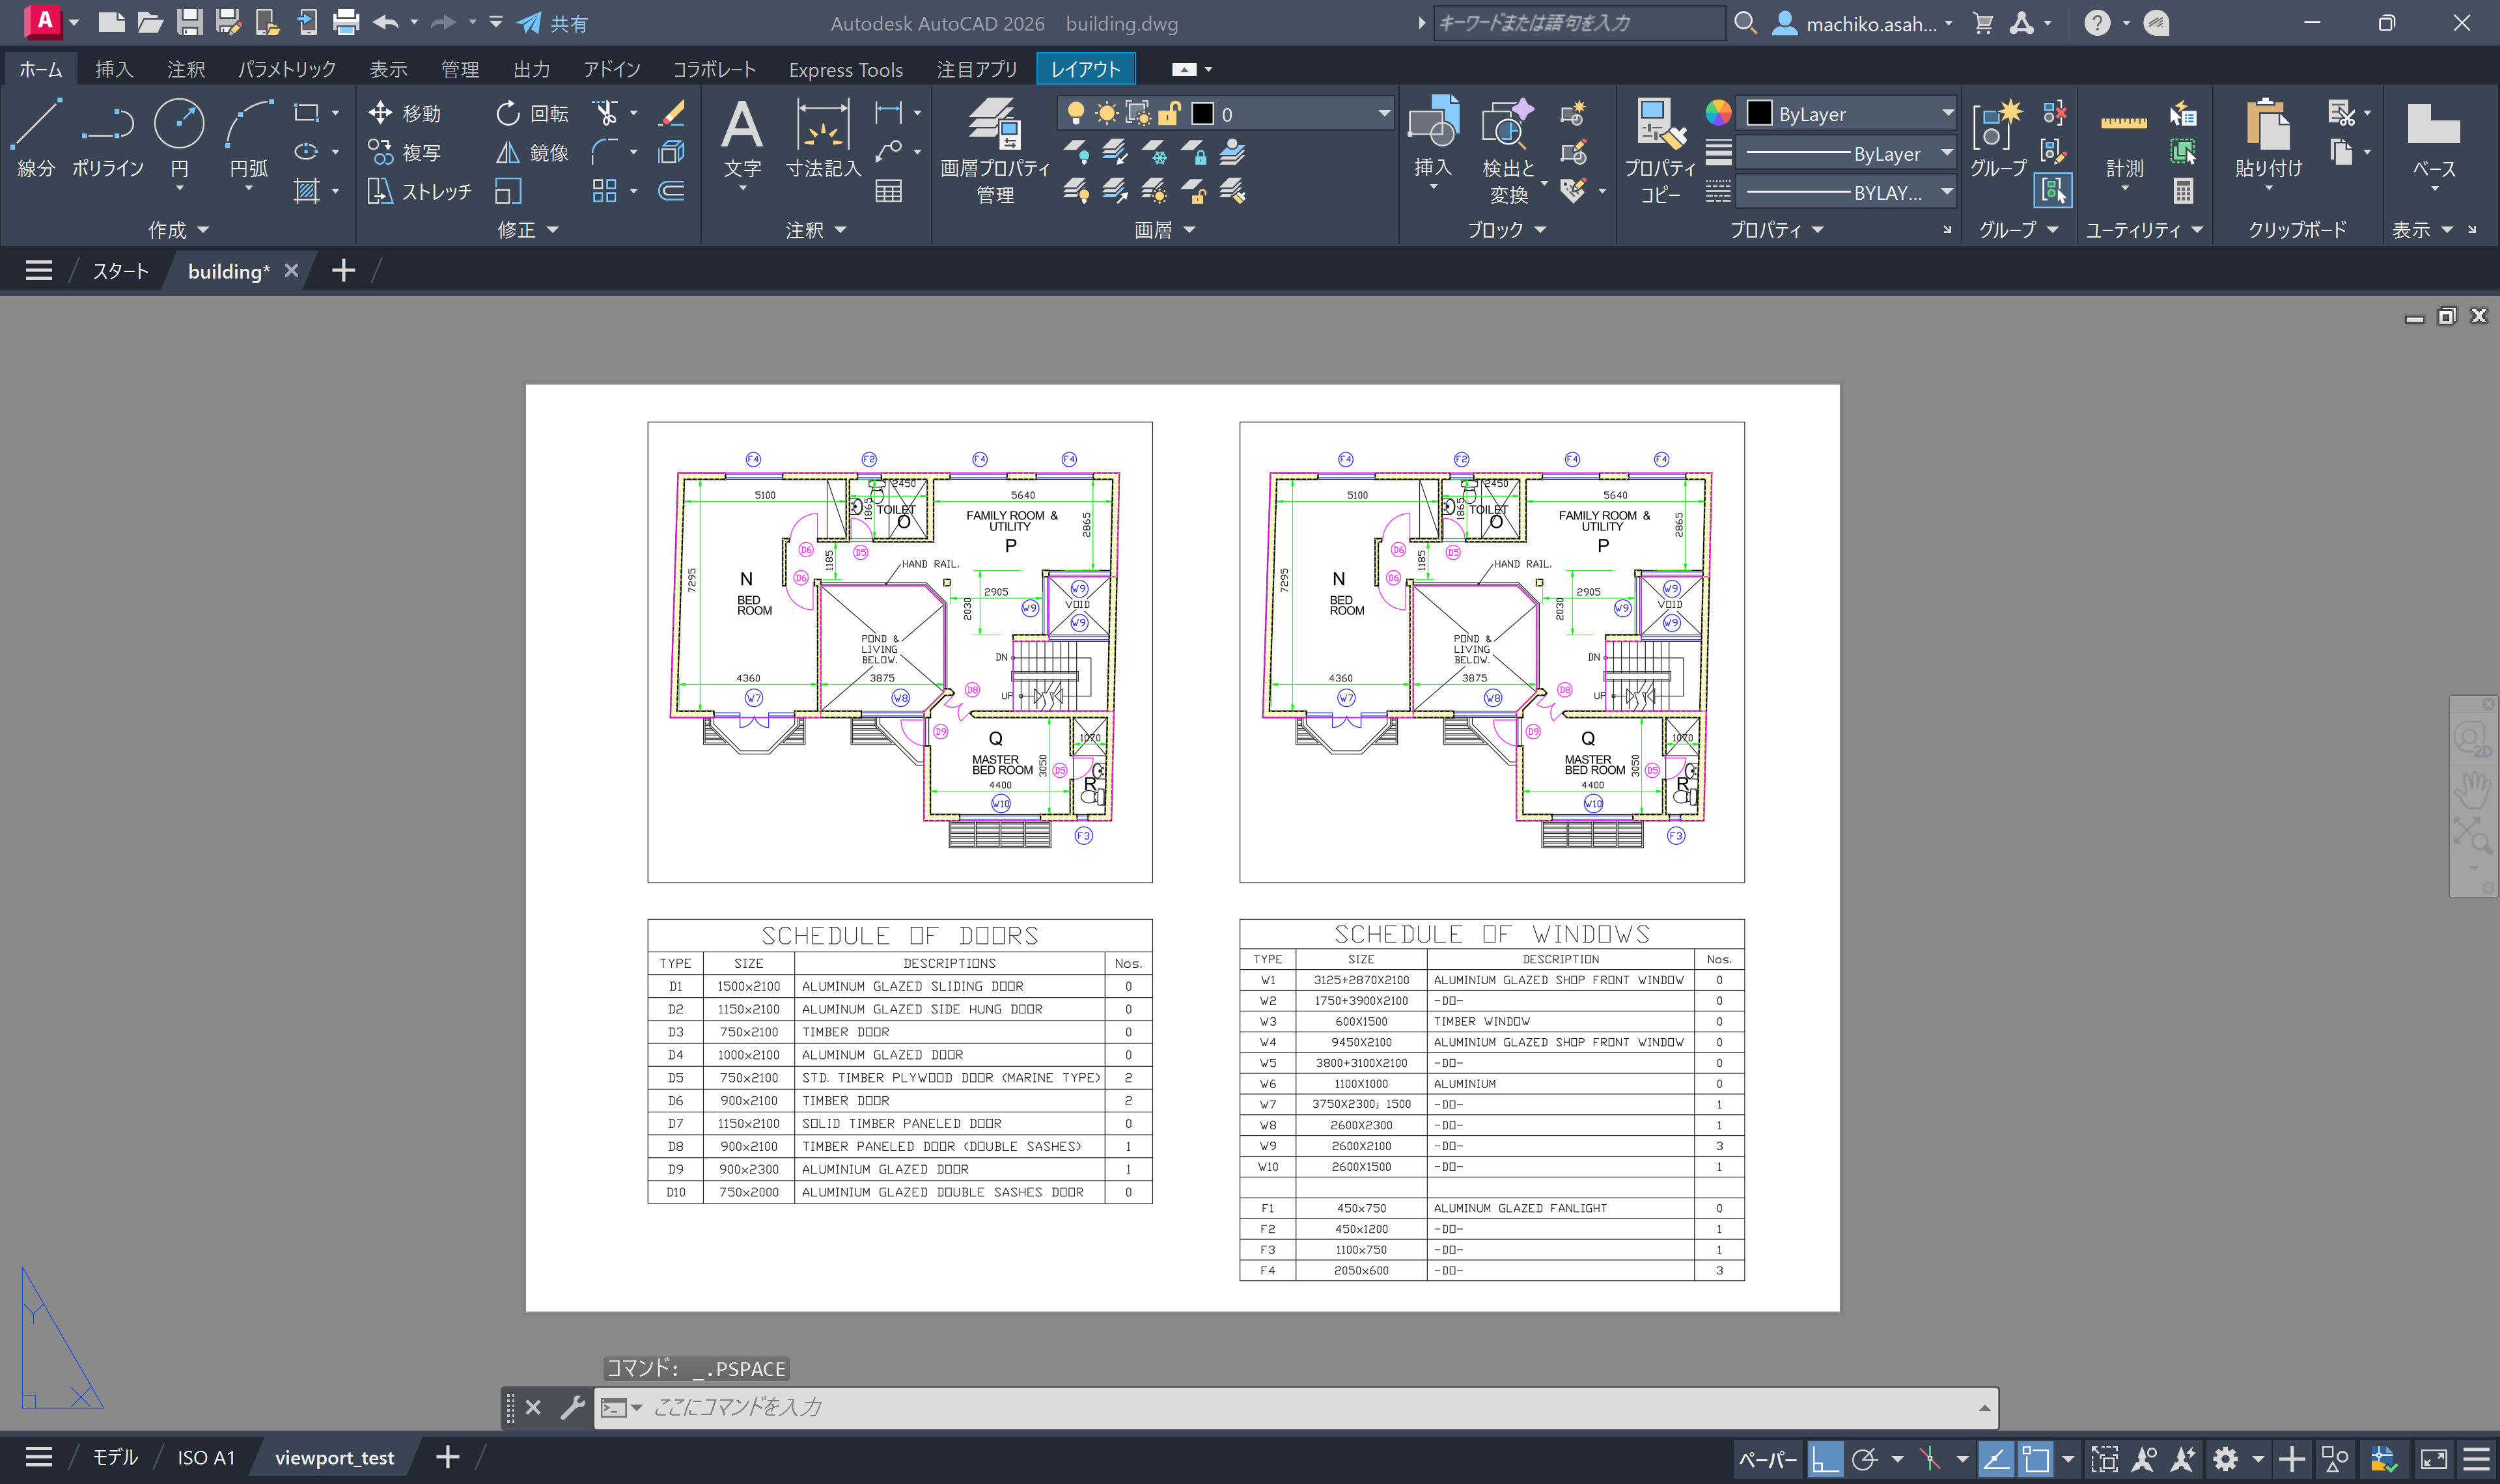Open the Annotate (注釈) ribbon tab
2500x1484 pixels.
(186, 69)
